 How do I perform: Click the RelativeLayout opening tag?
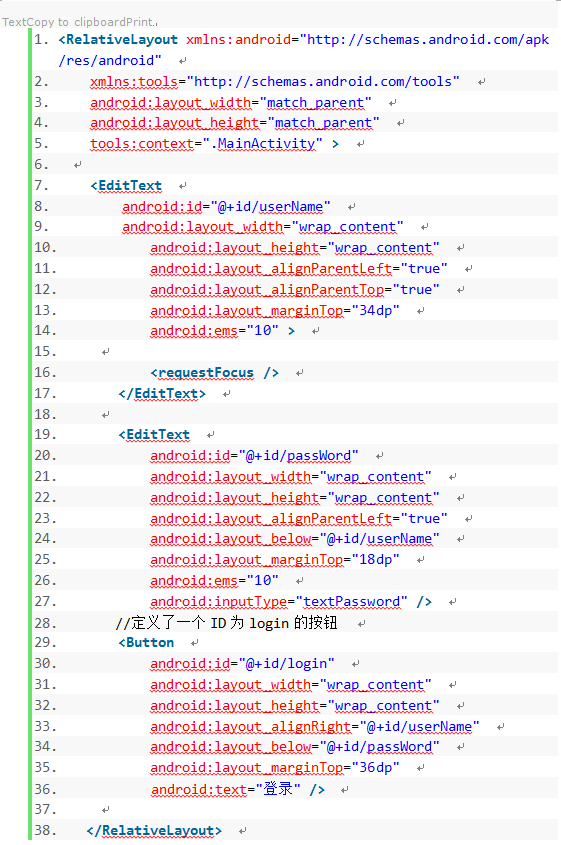tap(118, 40)
